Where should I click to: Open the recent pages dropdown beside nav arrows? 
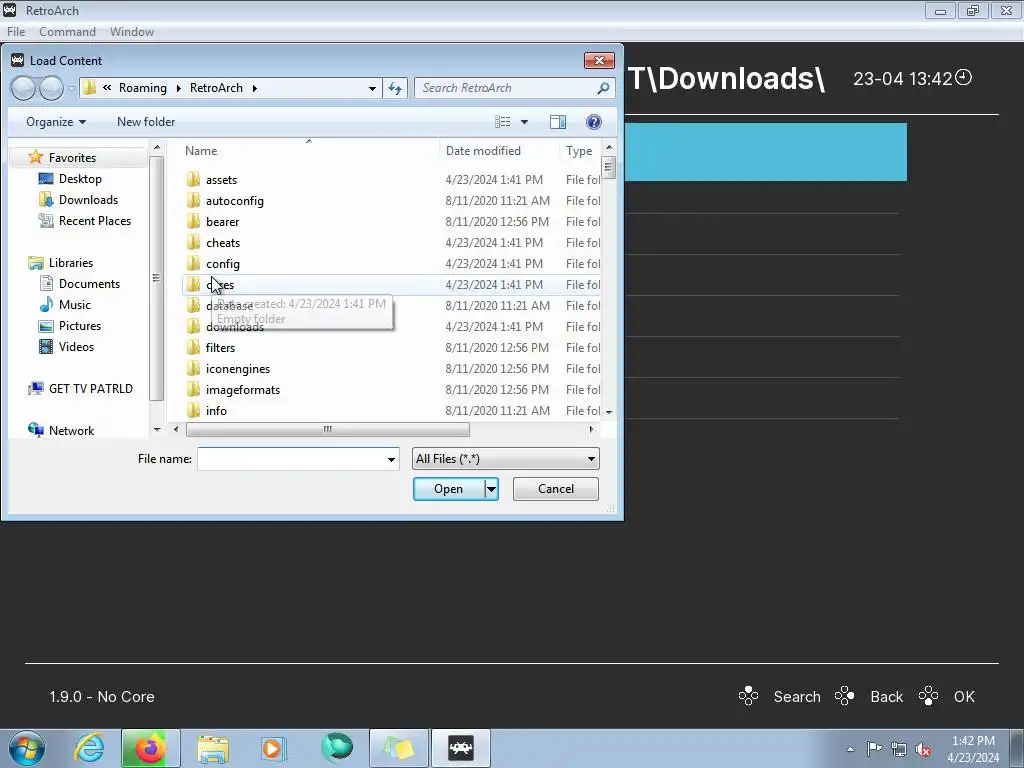(x=71, y=88)
